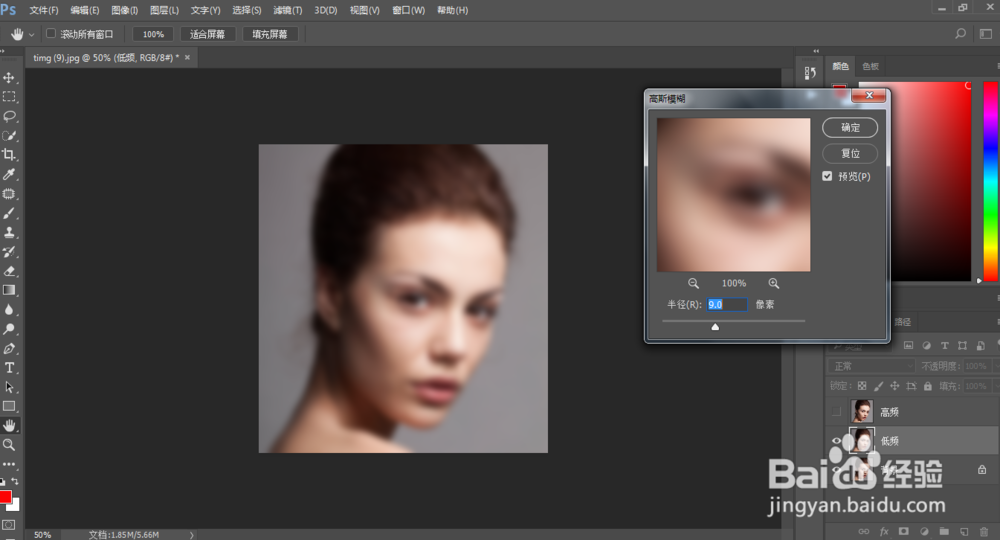Expand the document status bar arrow
The image size is (1000, 540).
[191, 535]
